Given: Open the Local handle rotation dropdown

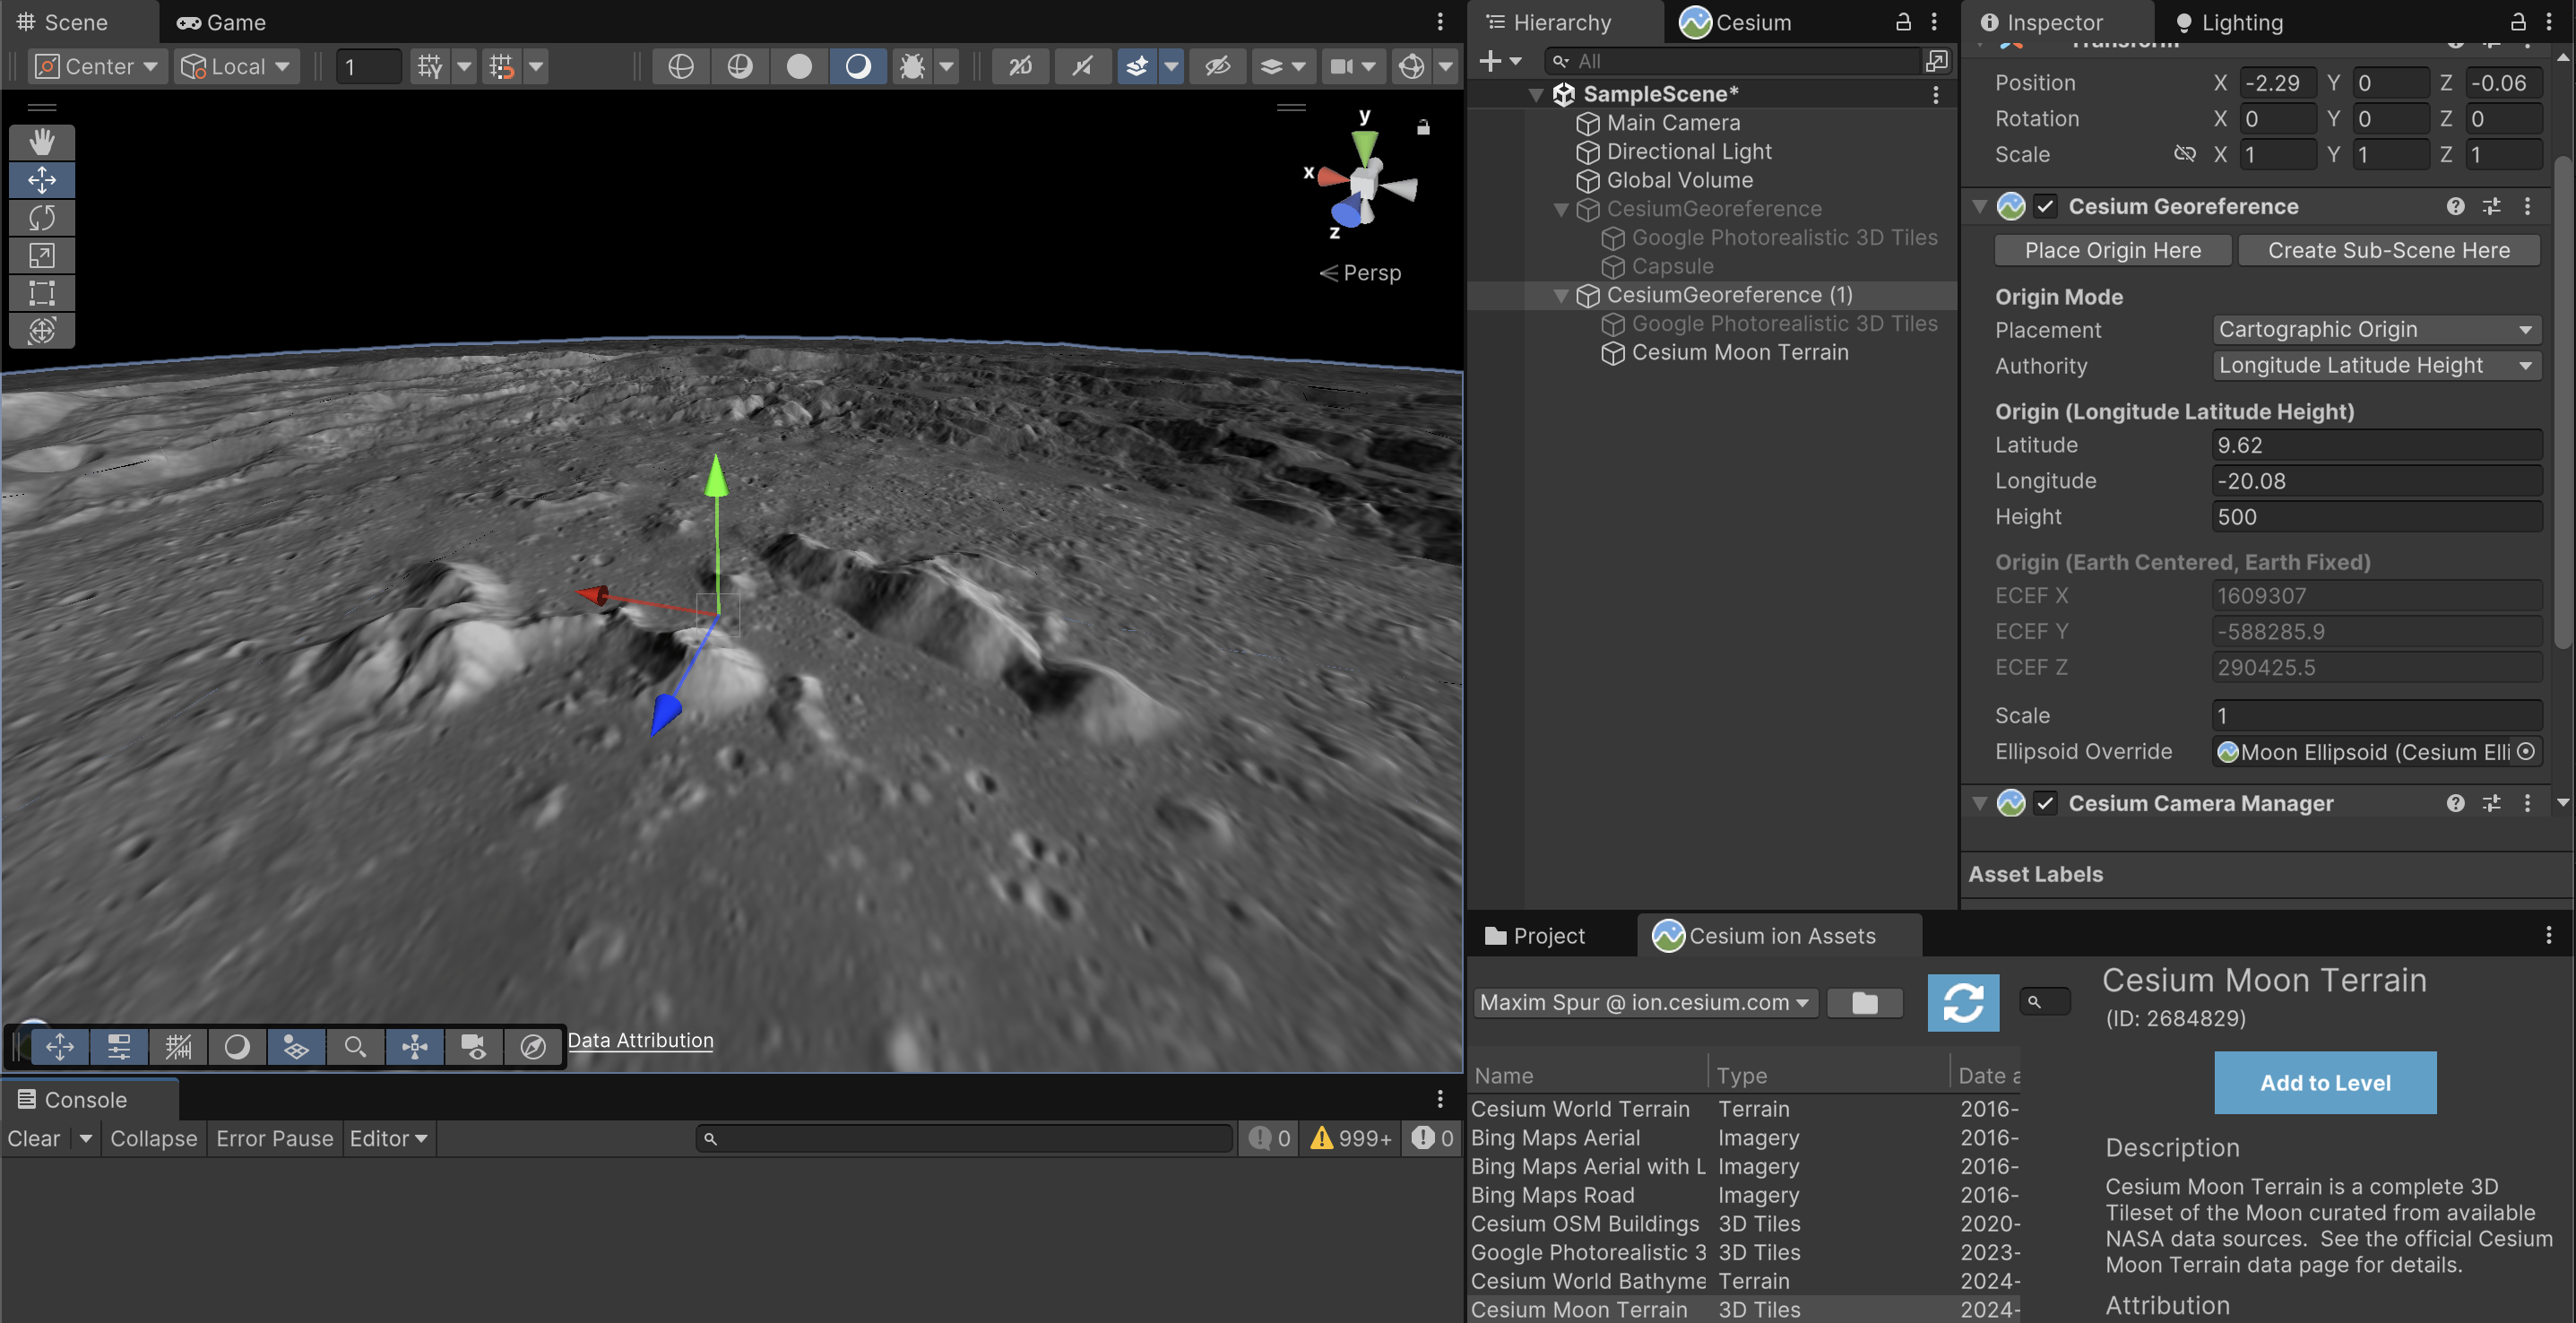Looking at the screenshot, I should pos(237,67).
